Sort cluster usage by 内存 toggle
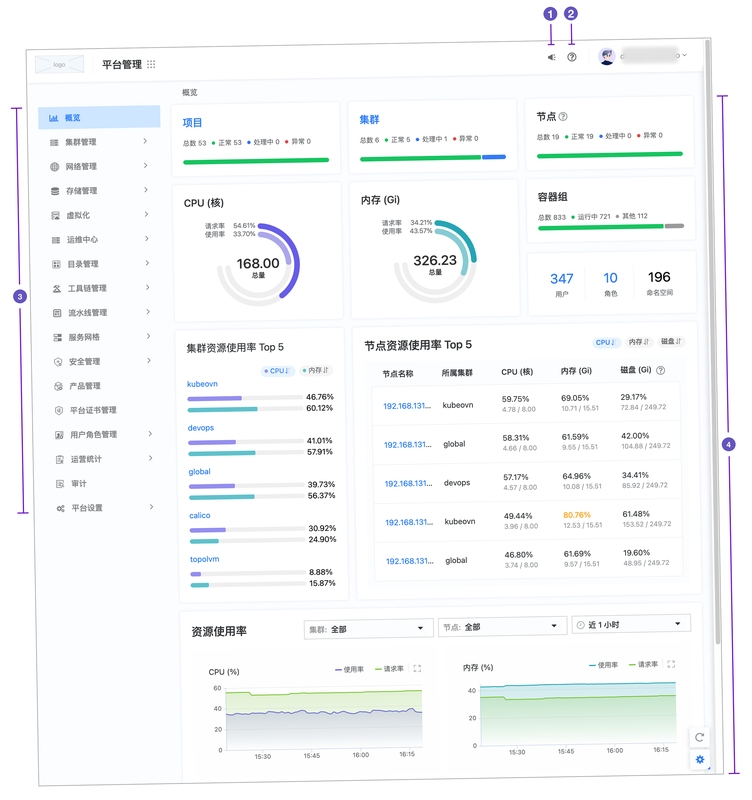 tap(316, 370)
